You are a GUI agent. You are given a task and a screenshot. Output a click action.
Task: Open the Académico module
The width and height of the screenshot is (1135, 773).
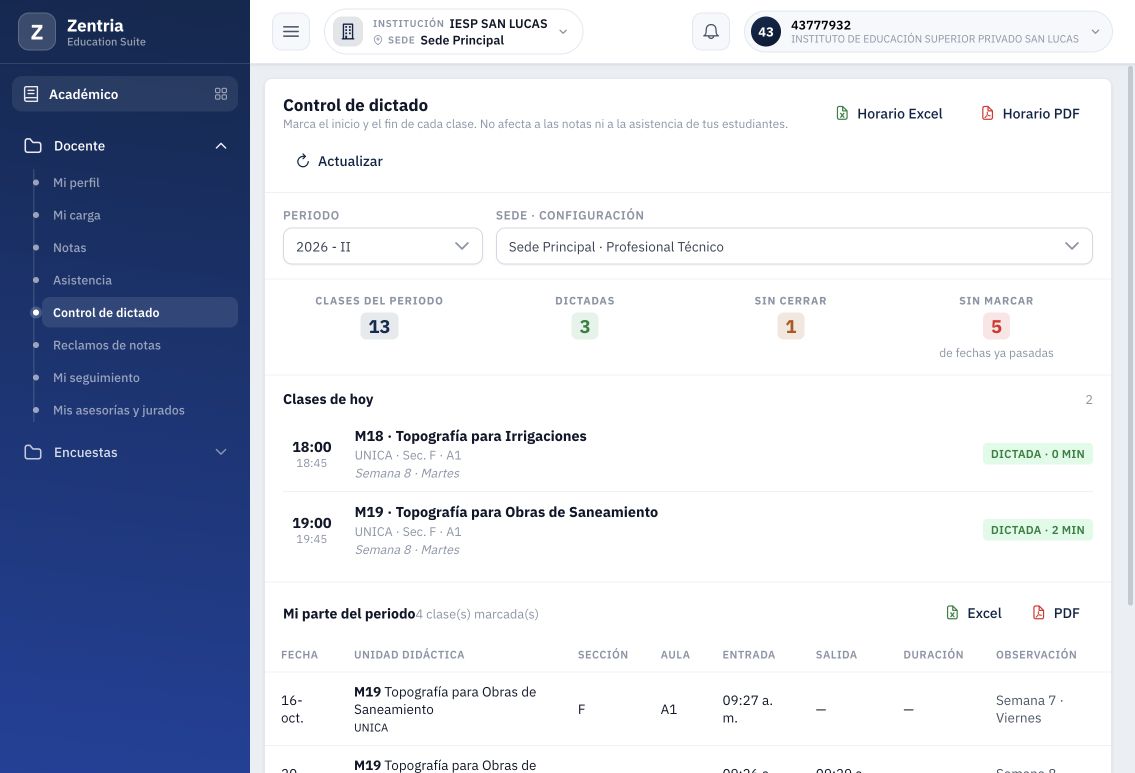click(125, 94)
